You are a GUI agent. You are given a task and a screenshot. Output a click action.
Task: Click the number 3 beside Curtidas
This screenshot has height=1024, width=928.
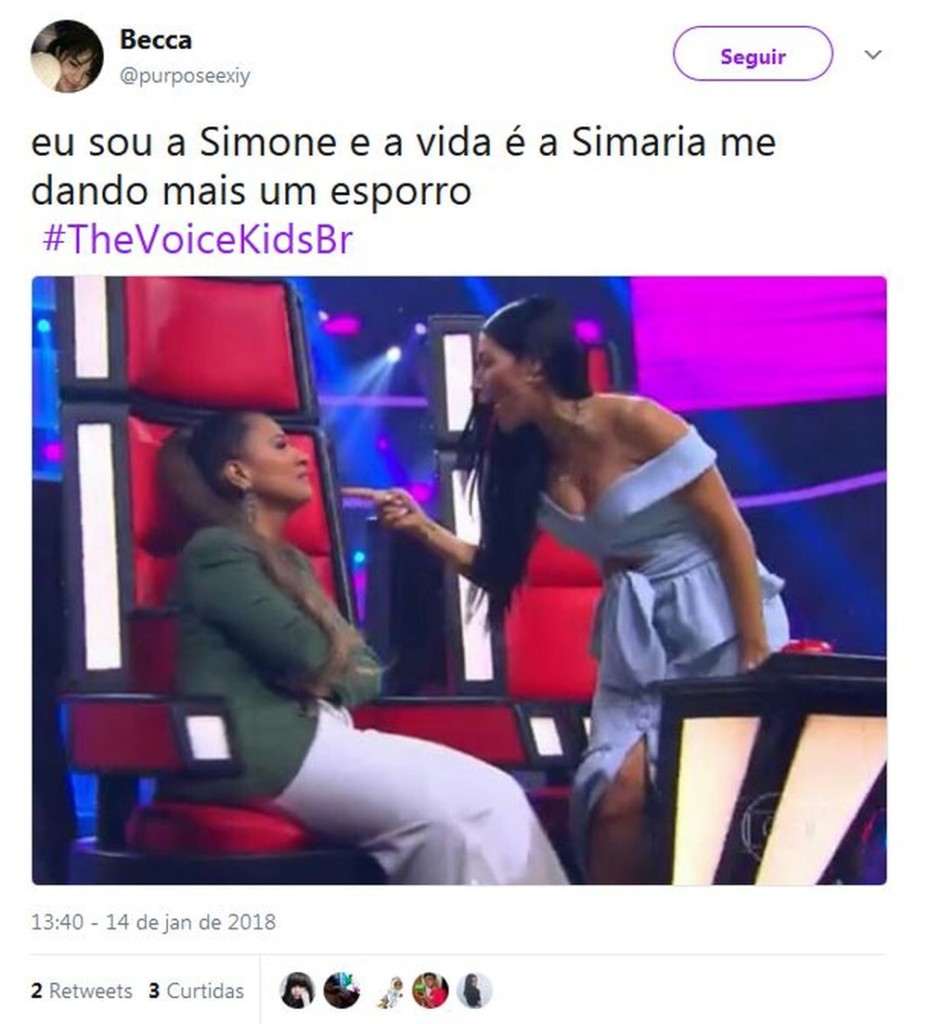click(x=154, y=991)
